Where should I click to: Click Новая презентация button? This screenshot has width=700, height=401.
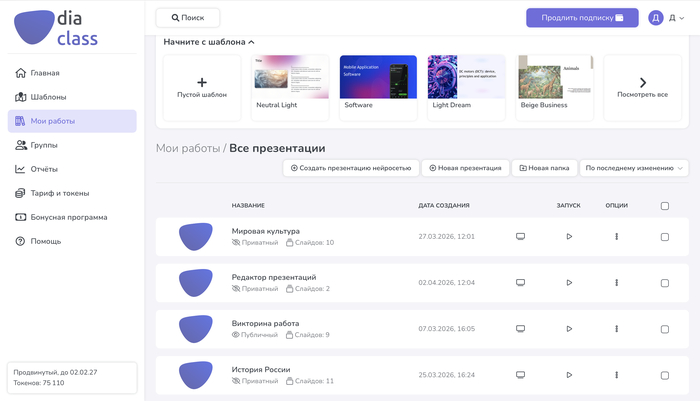[465, 168]
